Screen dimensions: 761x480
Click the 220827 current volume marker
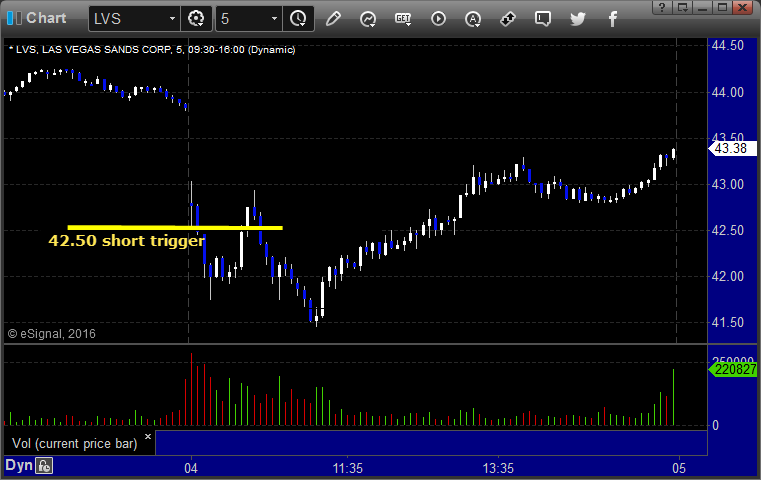tap(732, 369)
